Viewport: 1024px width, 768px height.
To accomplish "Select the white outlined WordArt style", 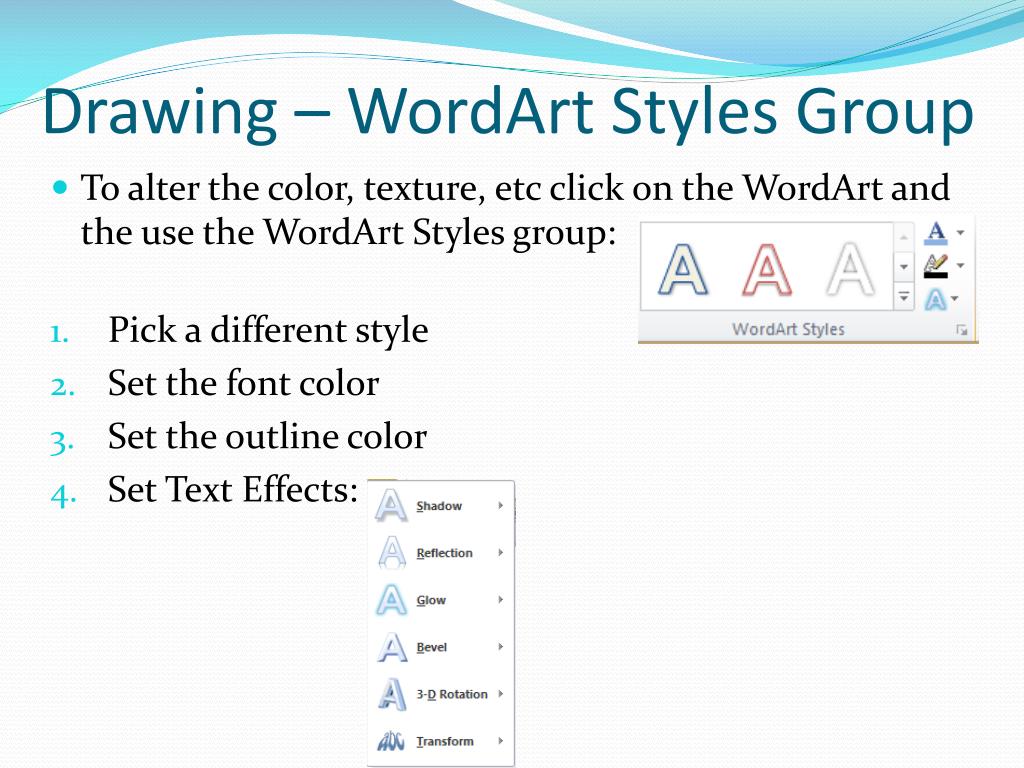I will click(x=850, y=269).
